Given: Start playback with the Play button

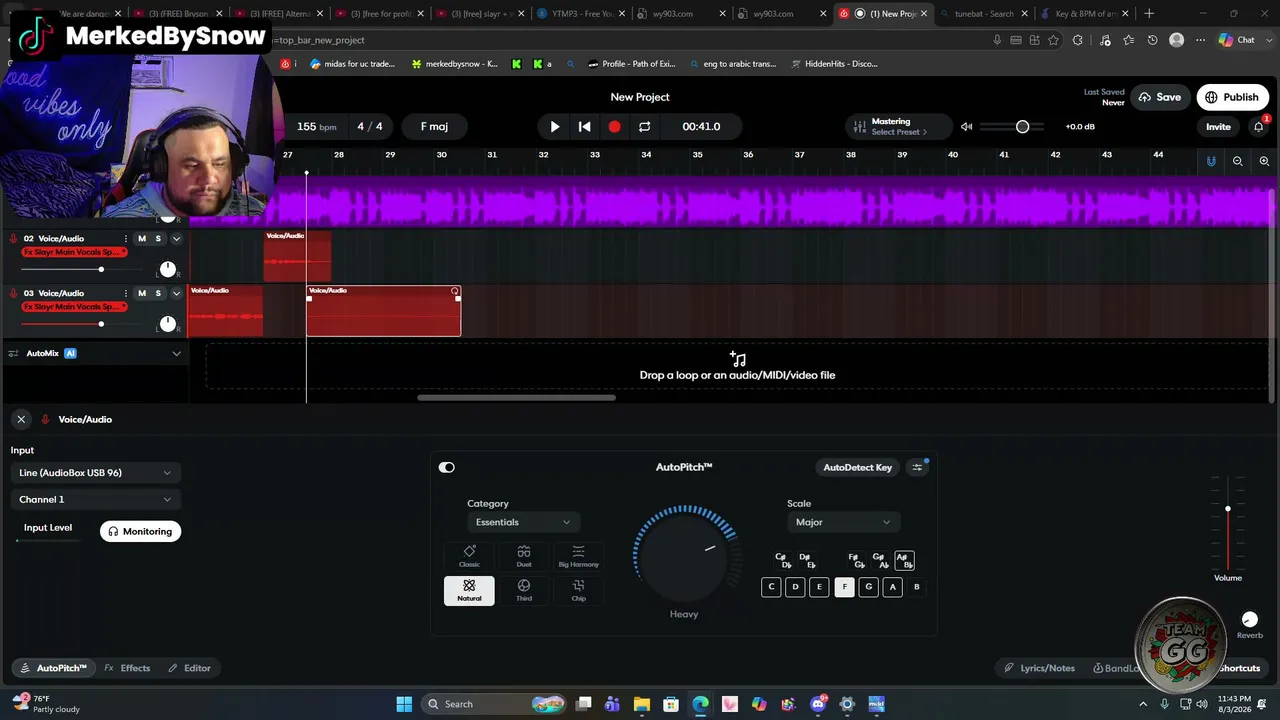Looking at the screenshot, I should (x=555, y=127).
